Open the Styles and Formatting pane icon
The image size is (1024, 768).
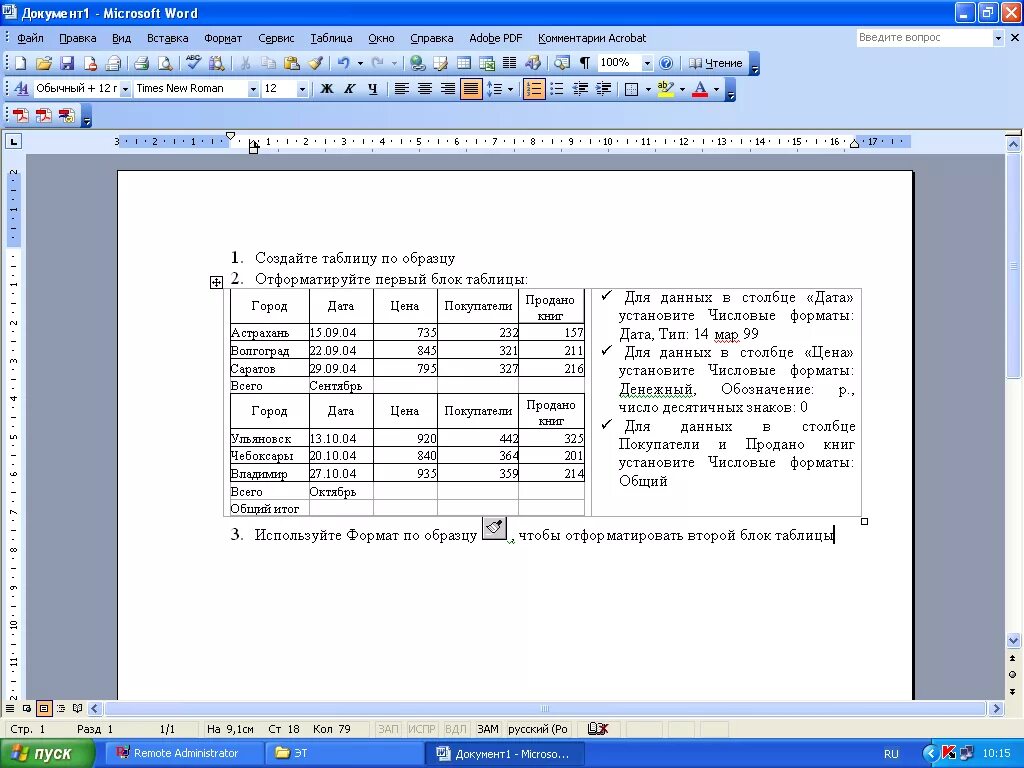(x=21, y=89)
